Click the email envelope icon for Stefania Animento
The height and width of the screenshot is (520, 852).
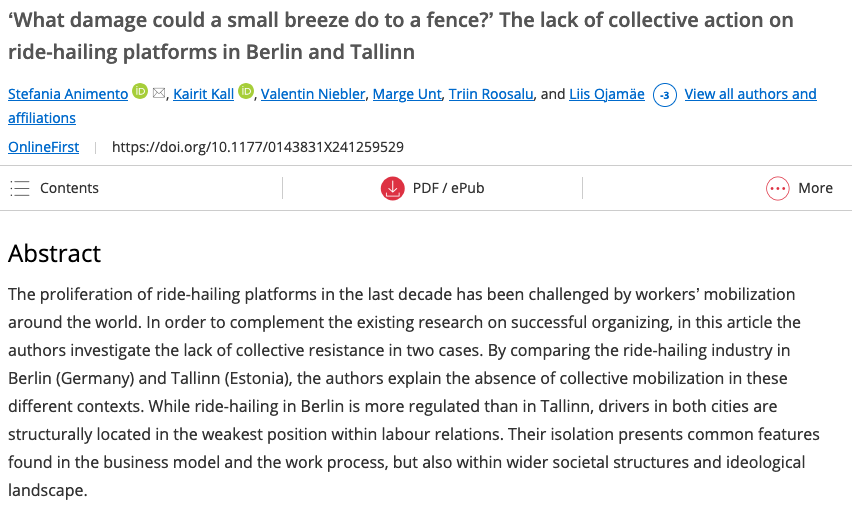(x=159, y=93)
